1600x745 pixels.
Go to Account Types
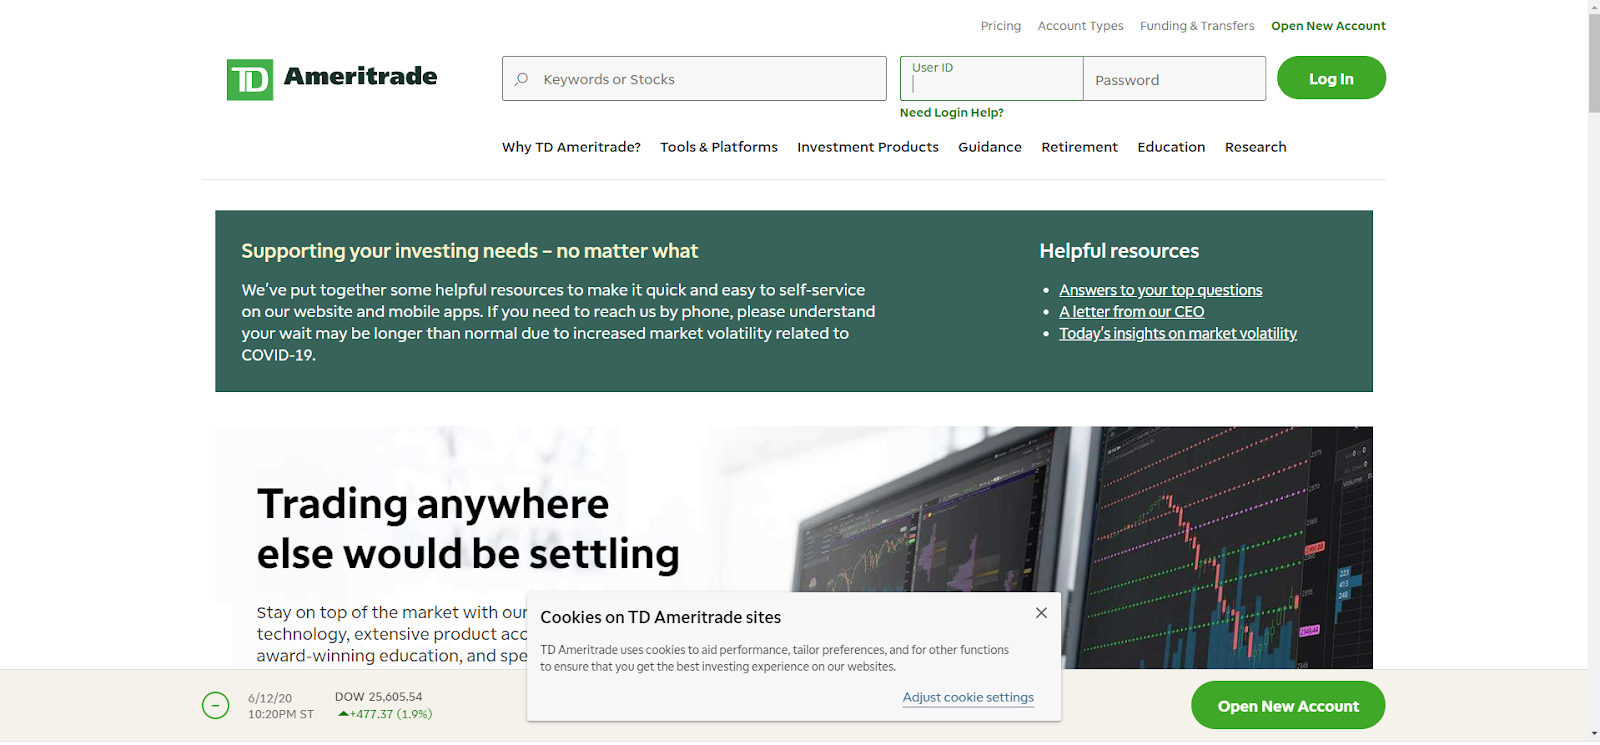pyautogui.click(x=1080, y=26)
